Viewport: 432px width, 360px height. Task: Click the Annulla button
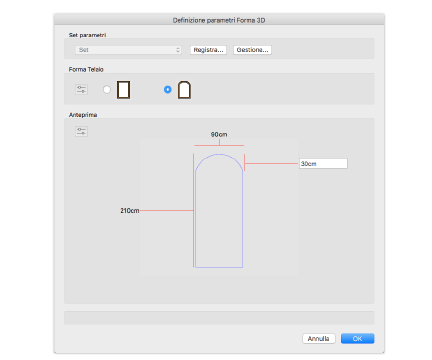tap(319, 339)
